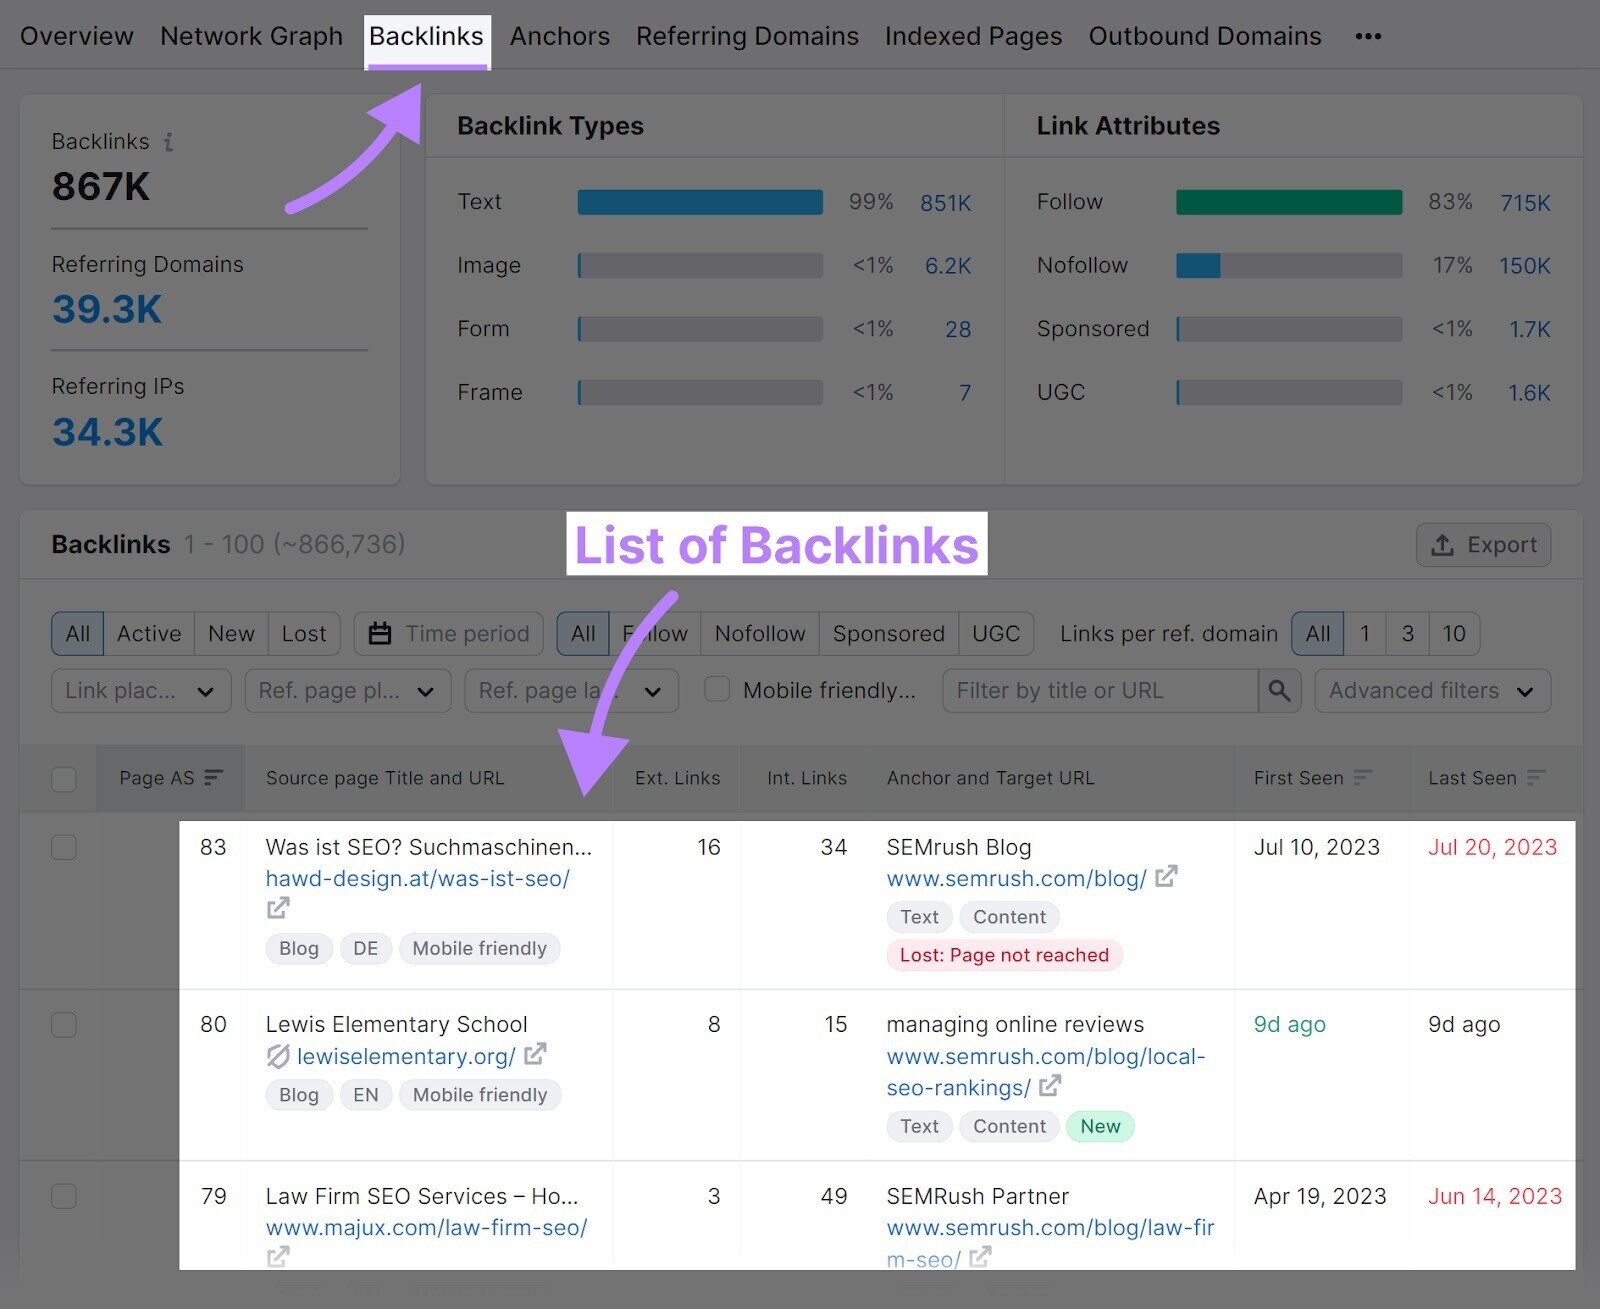1600x1309 pixels.
Task: Click the disavow icon beside lewiselementary.org
Action: pyautogui.click(x=278, y=1056)
